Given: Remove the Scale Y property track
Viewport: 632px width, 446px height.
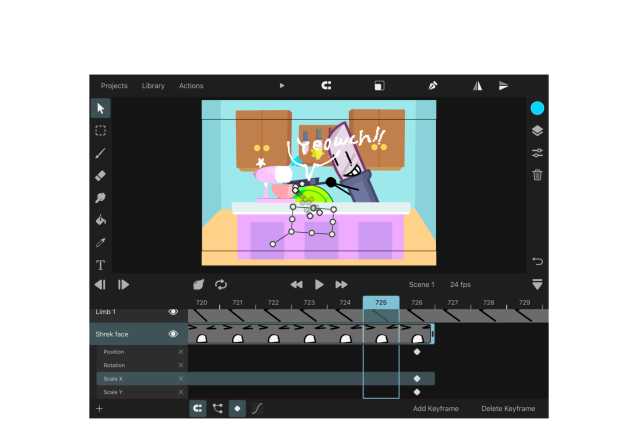Looking at the screenshot, I should (181, 392).
